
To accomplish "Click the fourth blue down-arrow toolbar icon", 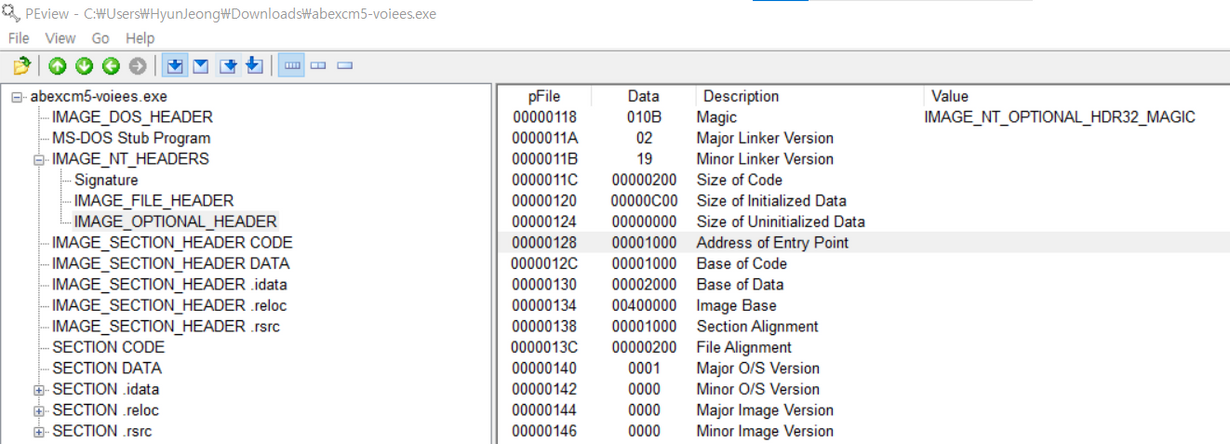I will (x=253, y=66).
